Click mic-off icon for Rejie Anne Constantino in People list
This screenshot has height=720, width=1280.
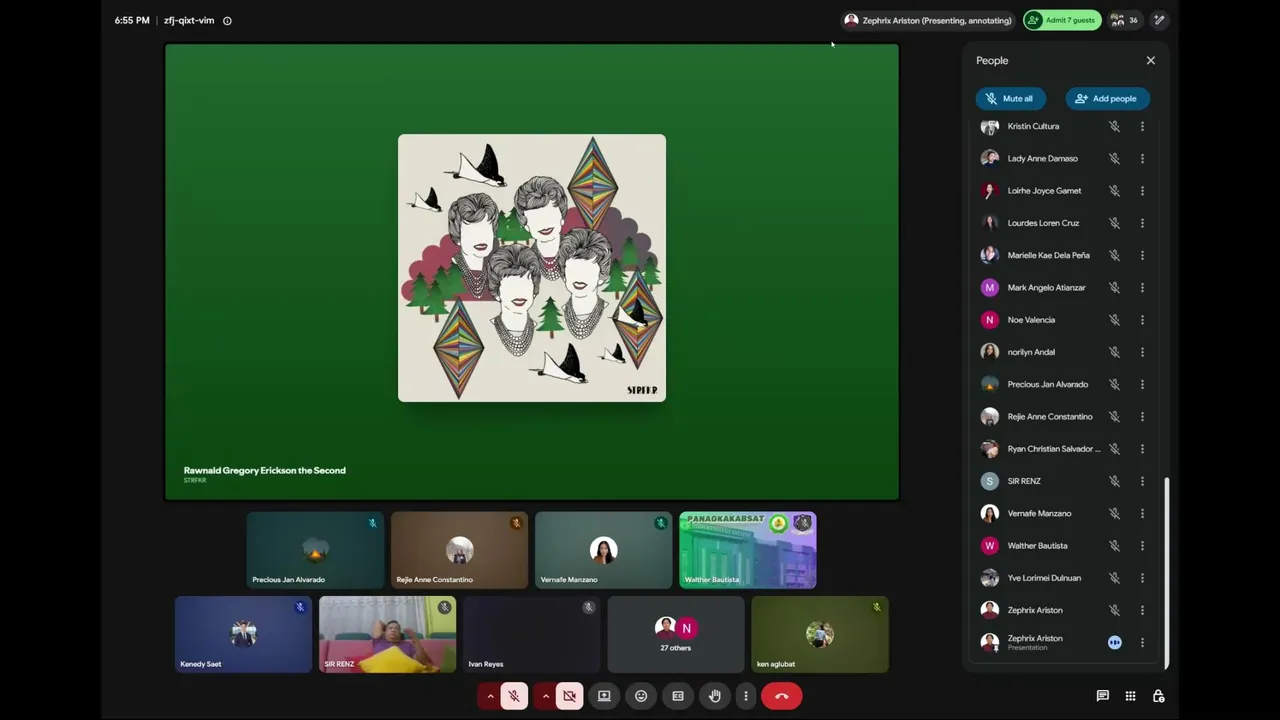coord(1114,417)
